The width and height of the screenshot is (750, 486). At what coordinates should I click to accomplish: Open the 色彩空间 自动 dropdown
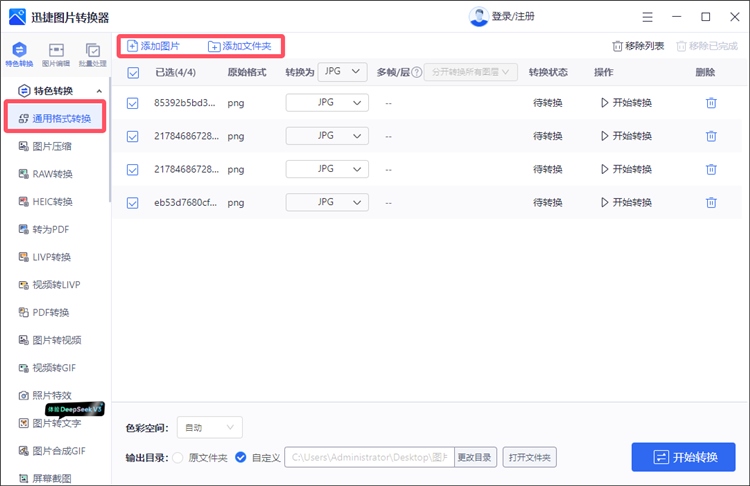(210, 427)
